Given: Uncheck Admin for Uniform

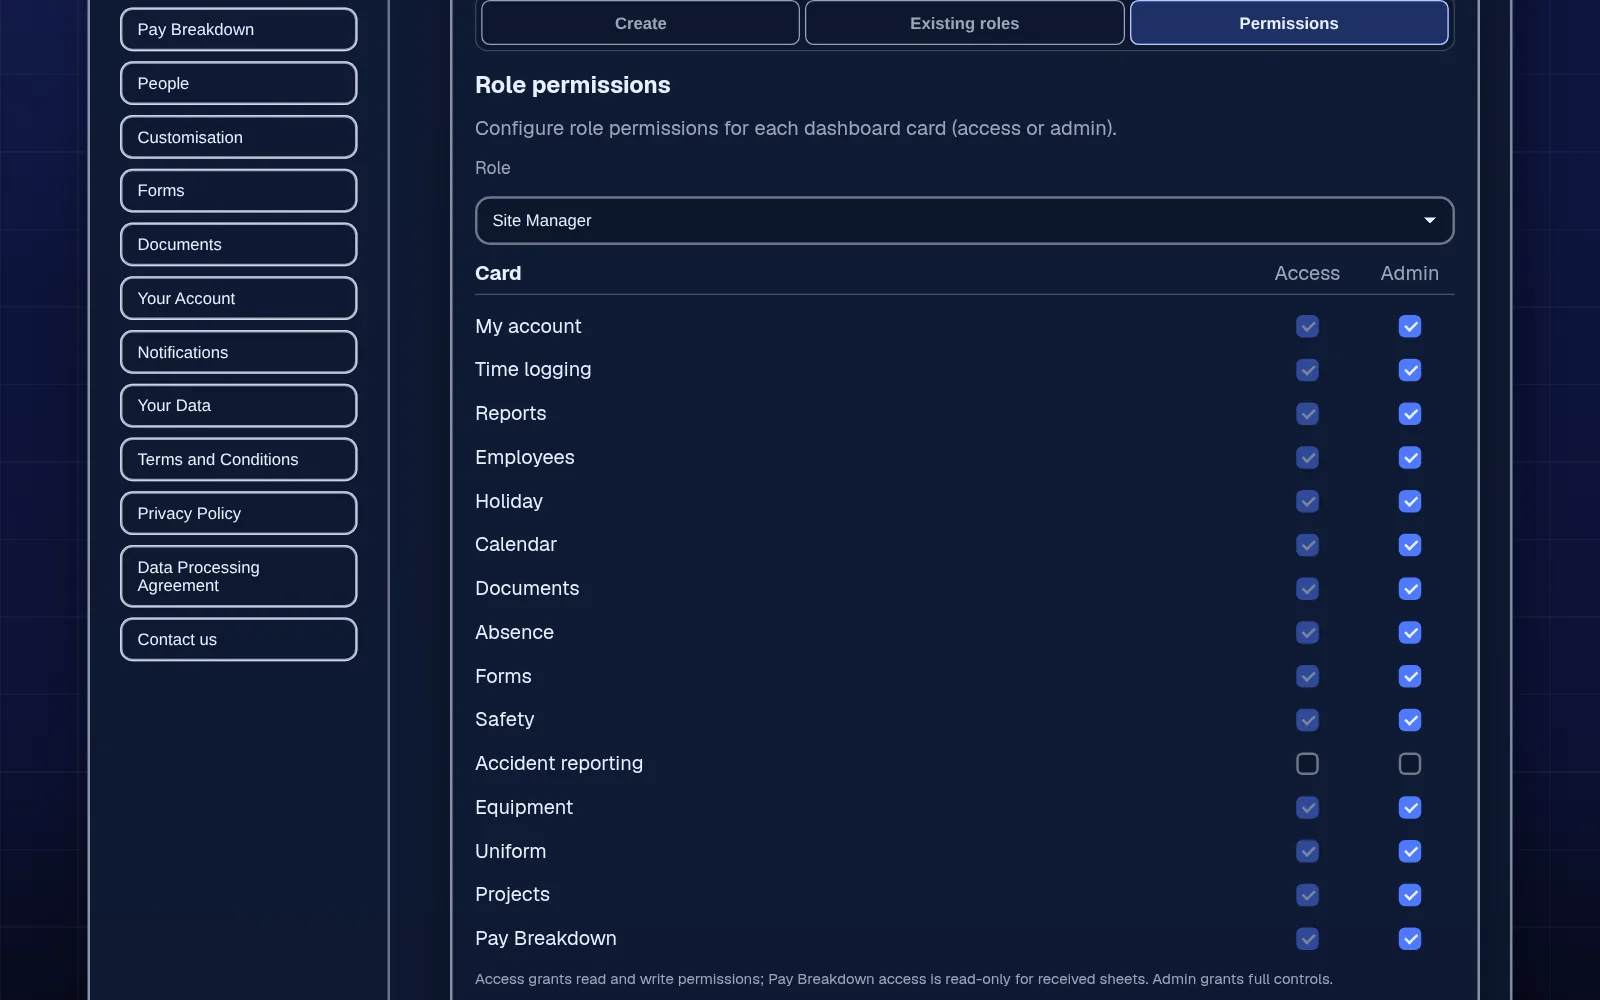Looking at the screenshot, I should 1410,851.
